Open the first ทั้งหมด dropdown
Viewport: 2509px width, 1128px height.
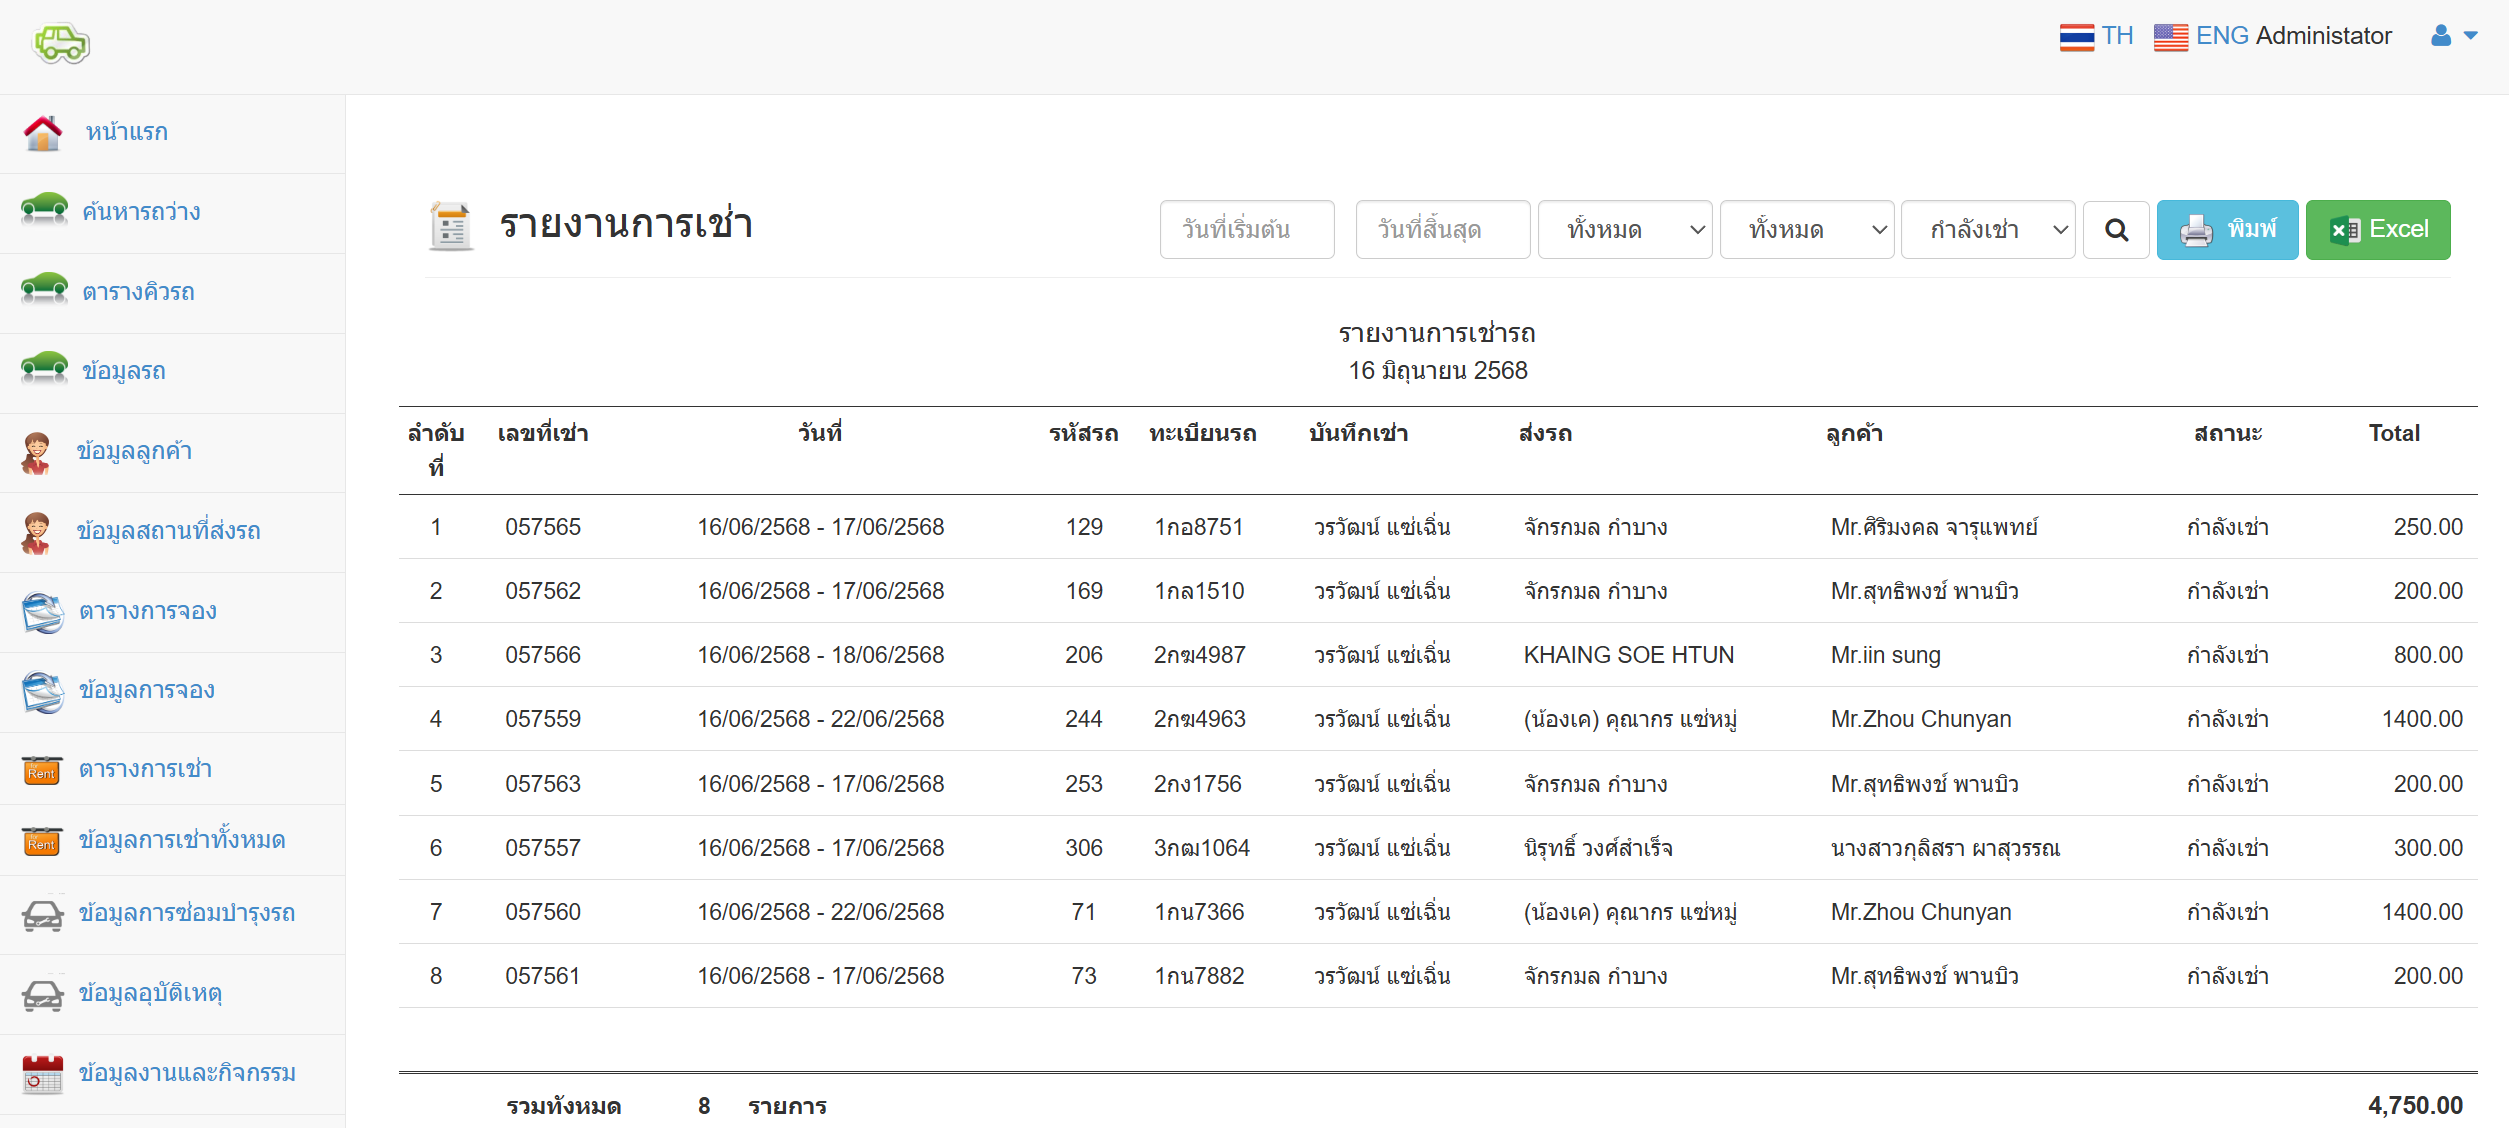[1625, 230]
